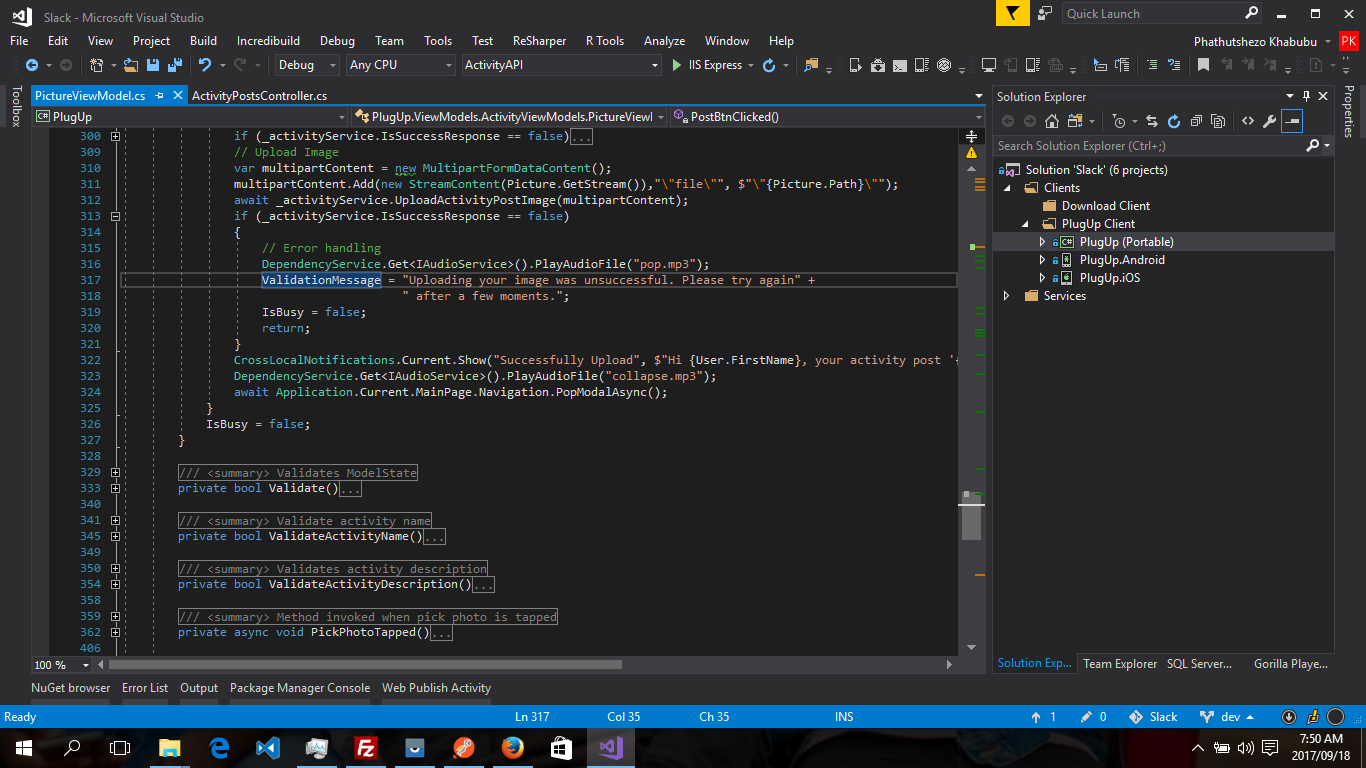Toggle Show All Files in Solution Explorer
1366x768 pixels.
pos(1218,121)
